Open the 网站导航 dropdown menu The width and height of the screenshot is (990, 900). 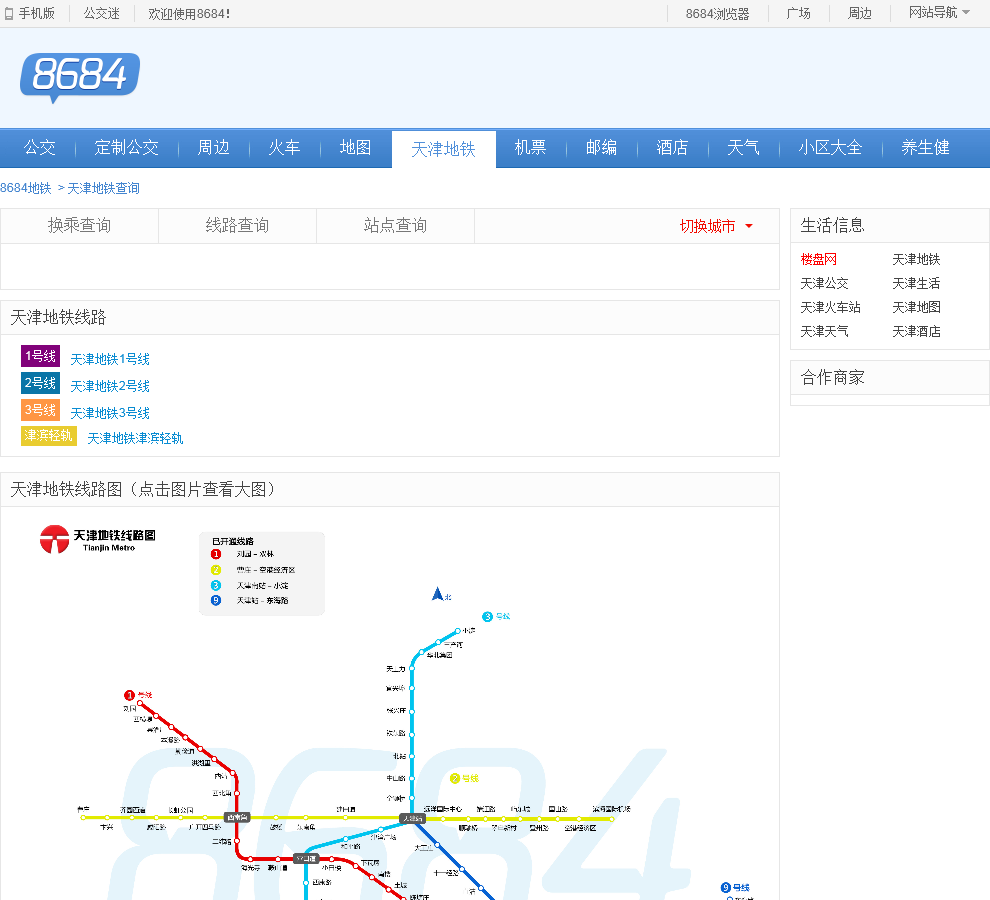tap(939, 13)
